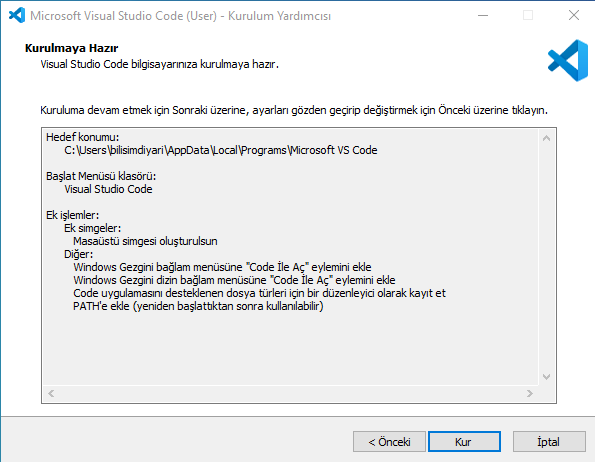Click the Başlat Menüsü klasörü line
Image resolution: width=595 pixels, height=462 pixels.
(101, 176)
